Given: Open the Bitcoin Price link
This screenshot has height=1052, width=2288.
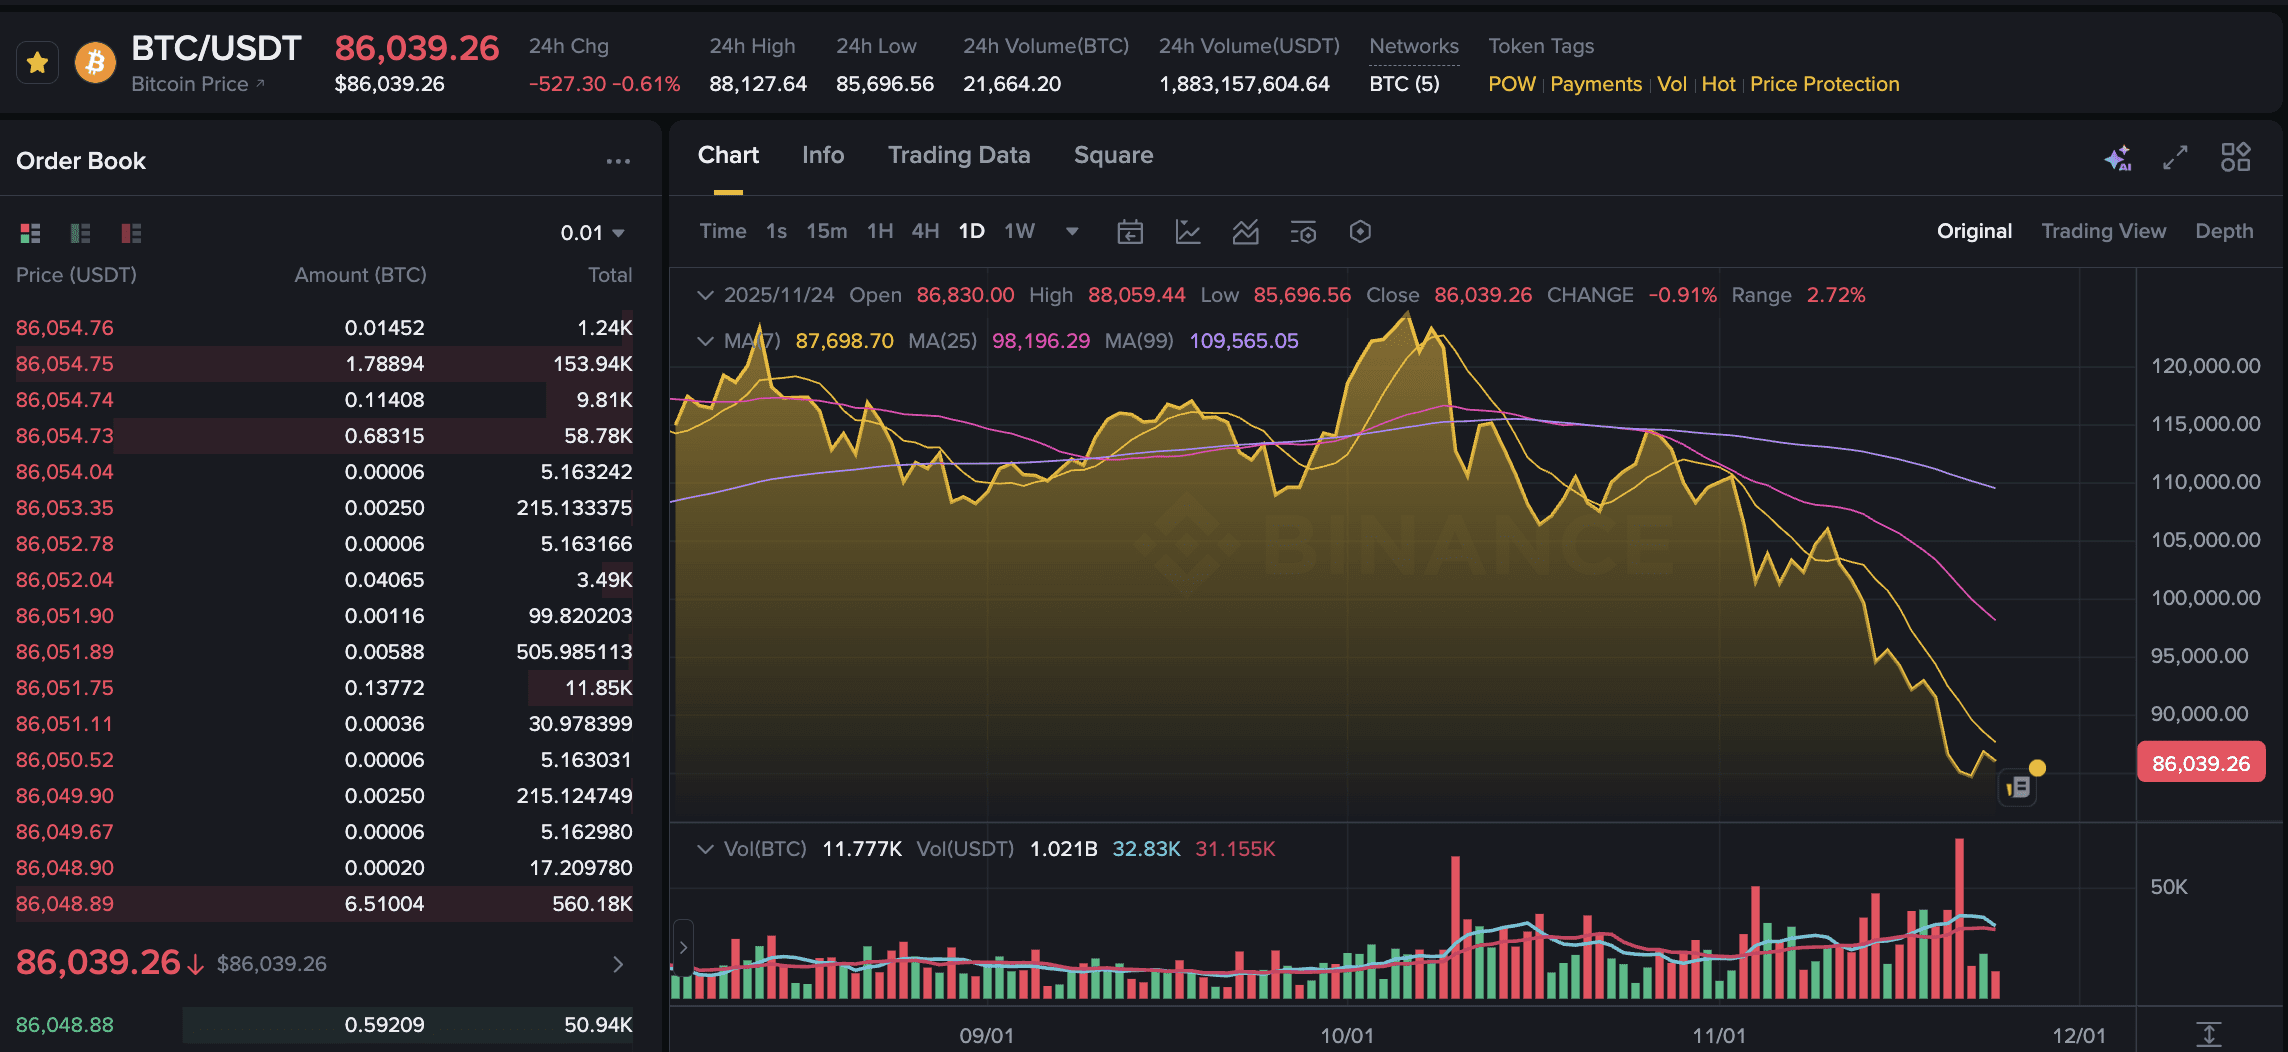Looking at the screenshot, I should pyautogui.click(x=197, y=84).
